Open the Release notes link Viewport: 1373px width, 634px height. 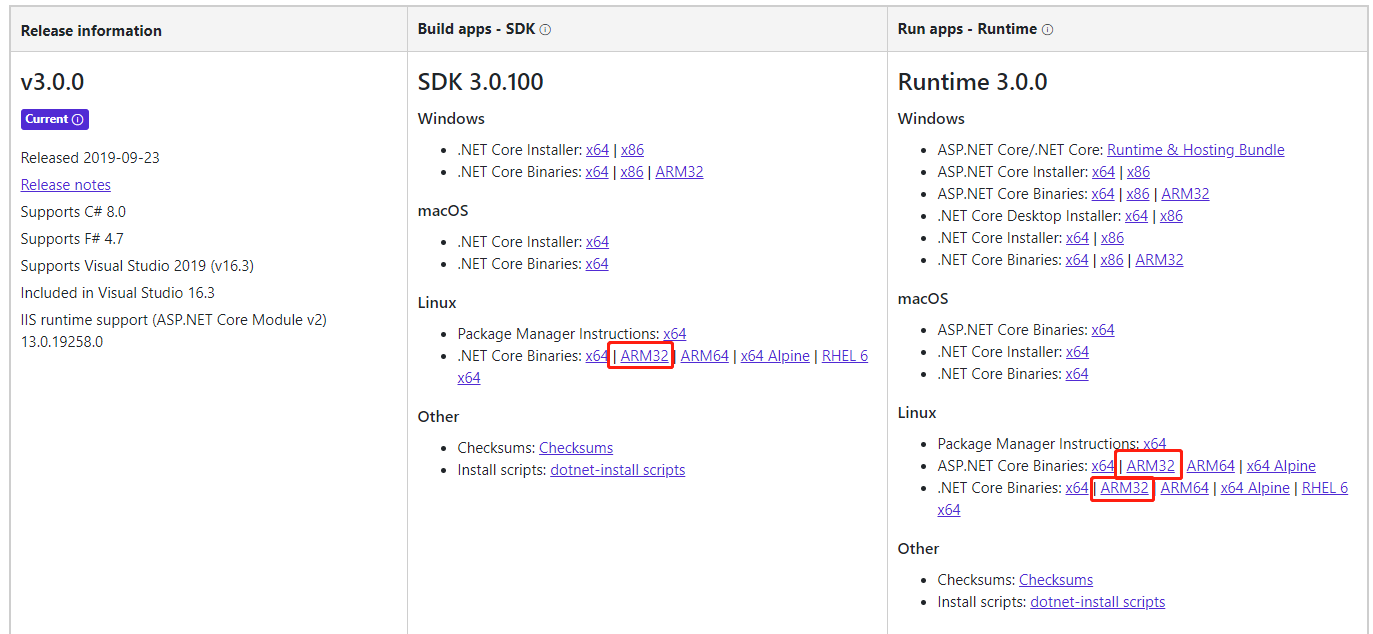click(x=66, y=185)
